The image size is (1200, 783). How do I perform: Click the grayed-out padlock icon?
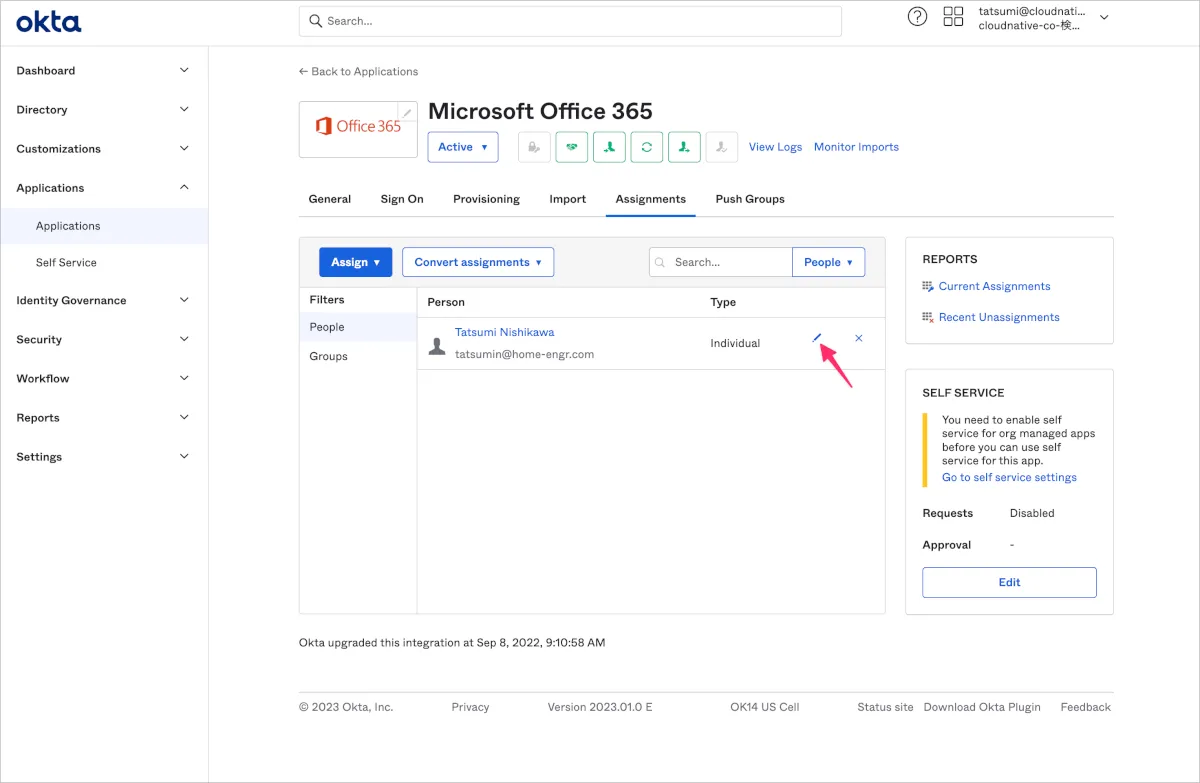tap(534, 147)
